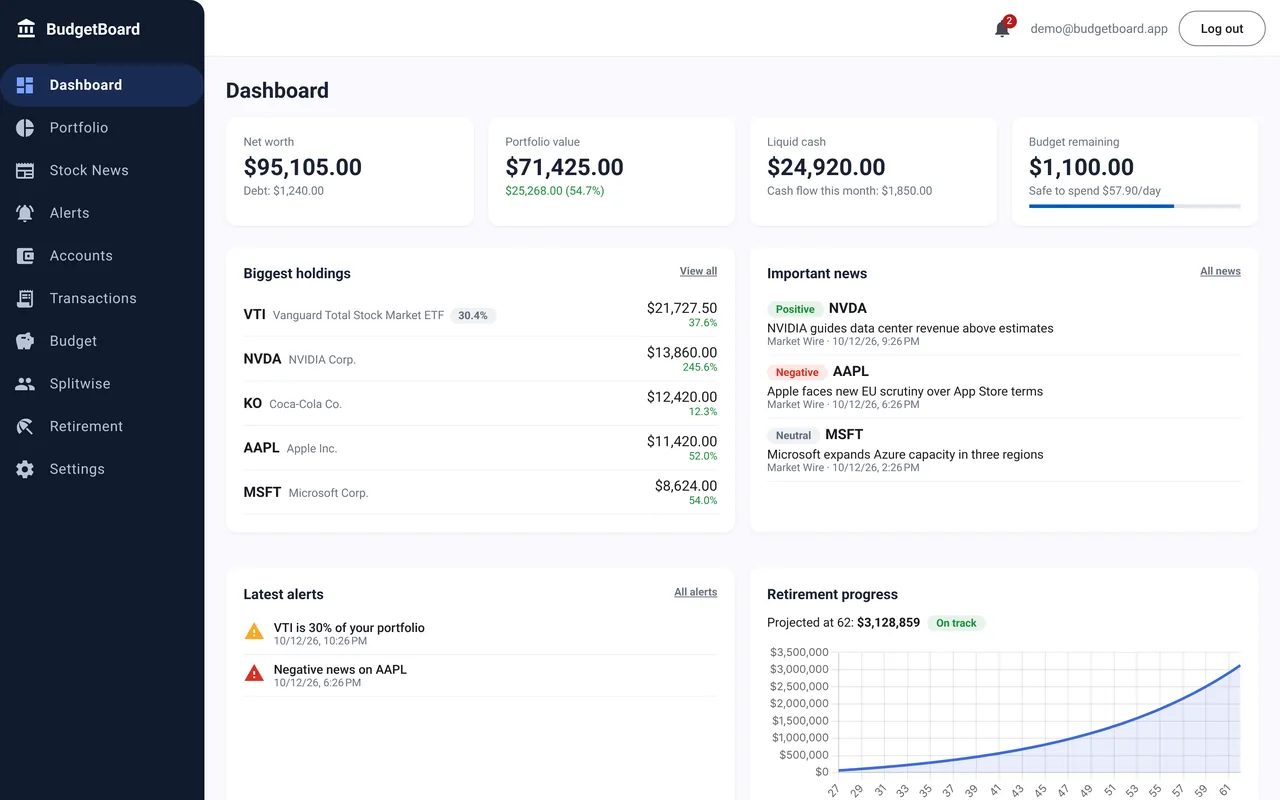Image resolution: width=1280 pixels, height=800 pixels.
Task: Click the budget remaining progress bar
Action: 1135,206
